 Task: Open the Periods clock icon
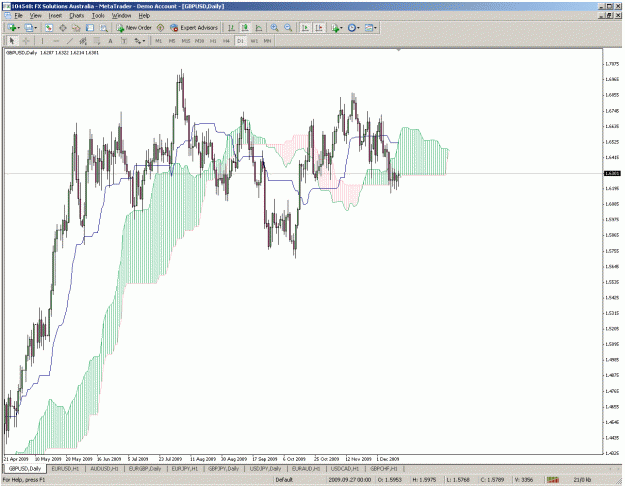(x=352, y=28)
